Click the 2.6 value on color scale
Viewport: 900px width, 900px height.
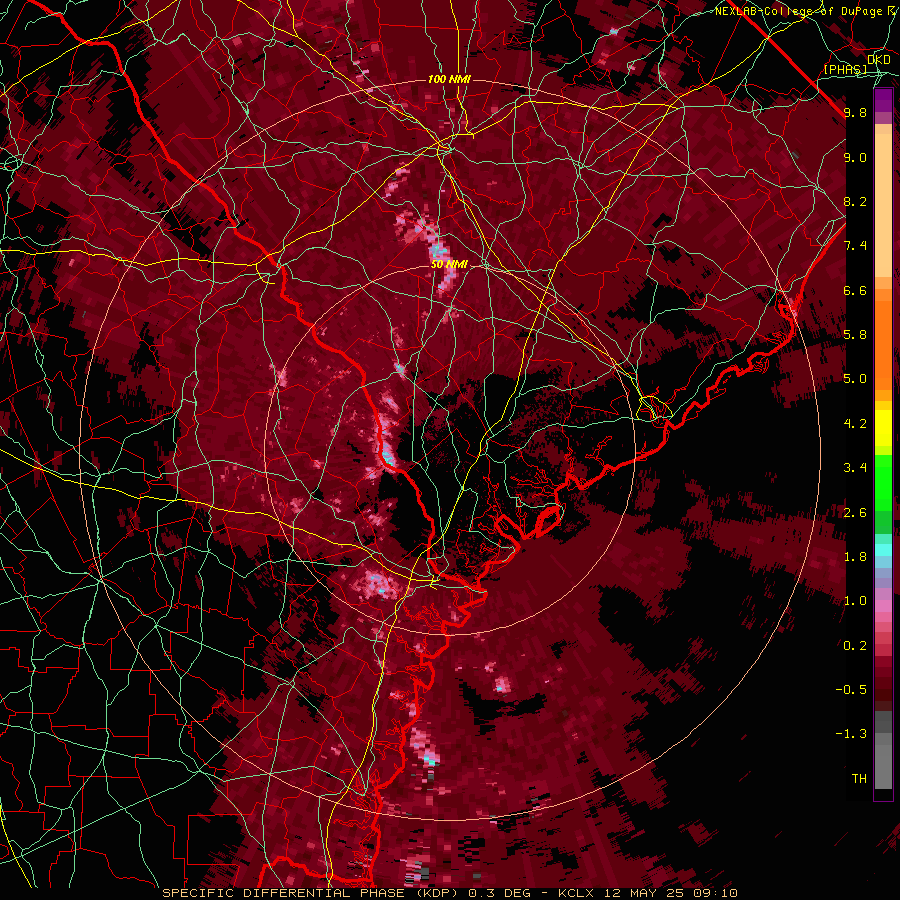point(855,513)
